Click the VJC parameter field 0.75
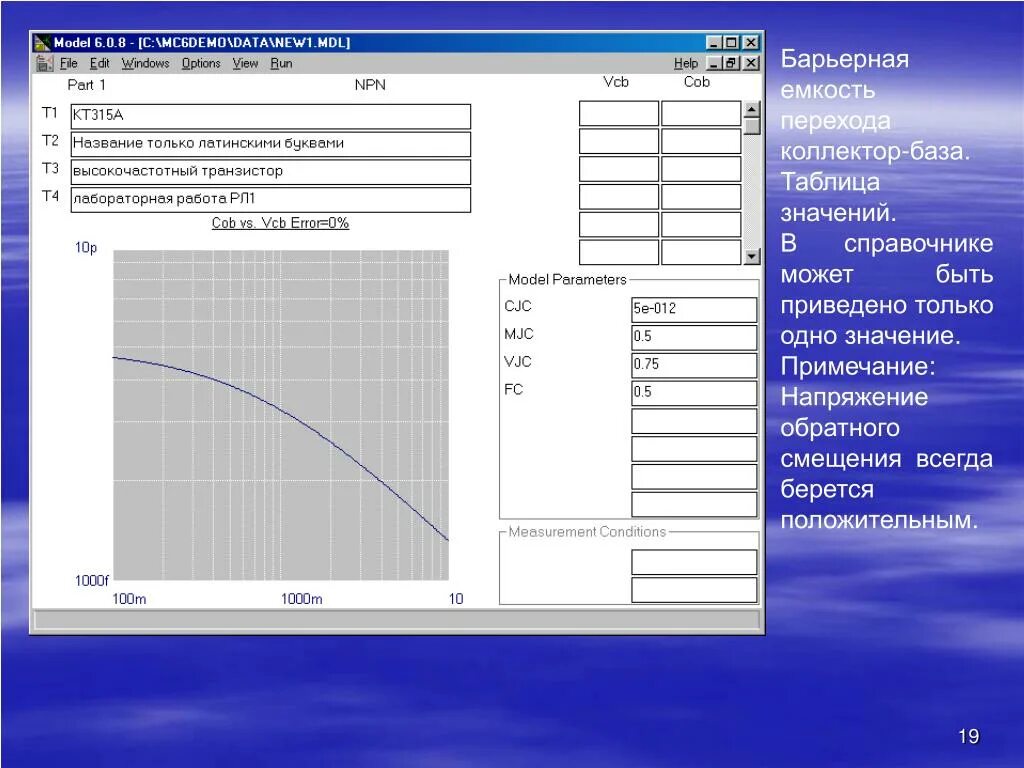This screenshot has height=768, width=1024. pyautogui.click(x=694, y=365)
